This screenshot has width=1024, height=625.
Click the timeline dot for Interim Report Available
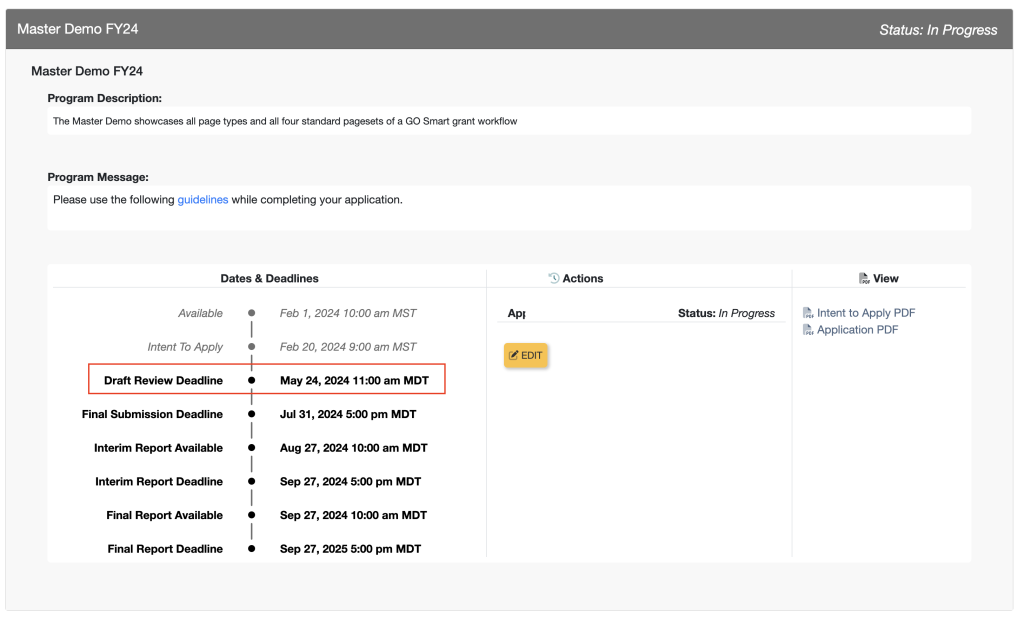pyautogui.click(x=251, y=448)
